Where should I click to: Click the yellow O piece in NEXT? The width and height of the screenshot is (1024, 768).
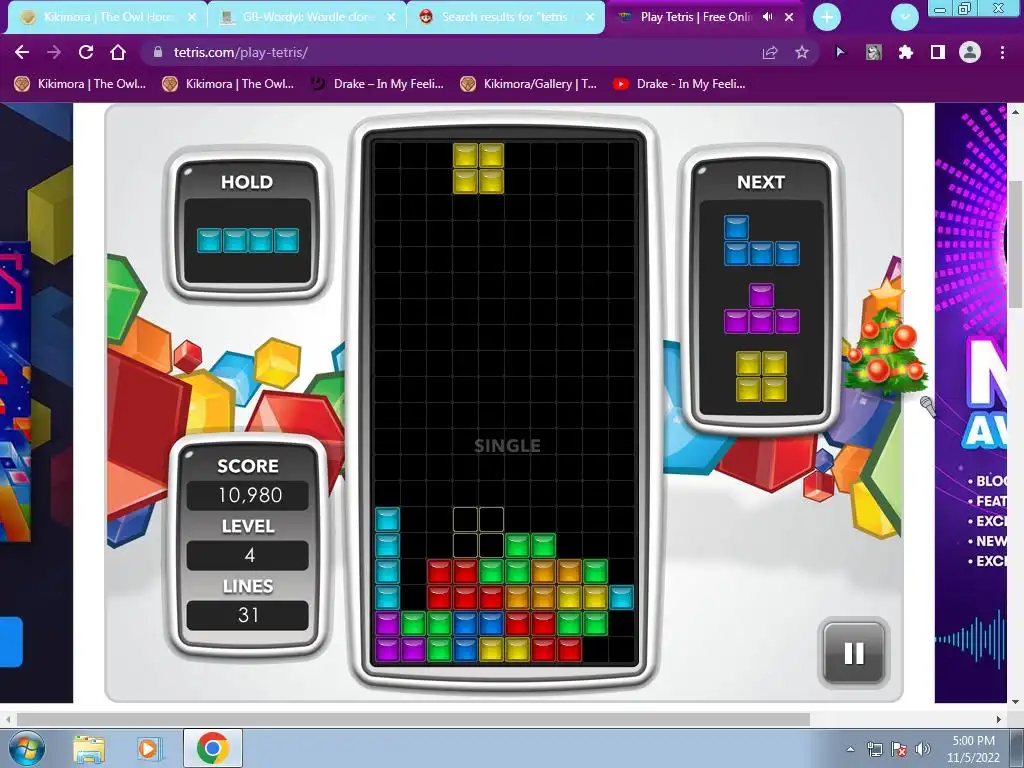click(x=761, y=377)
